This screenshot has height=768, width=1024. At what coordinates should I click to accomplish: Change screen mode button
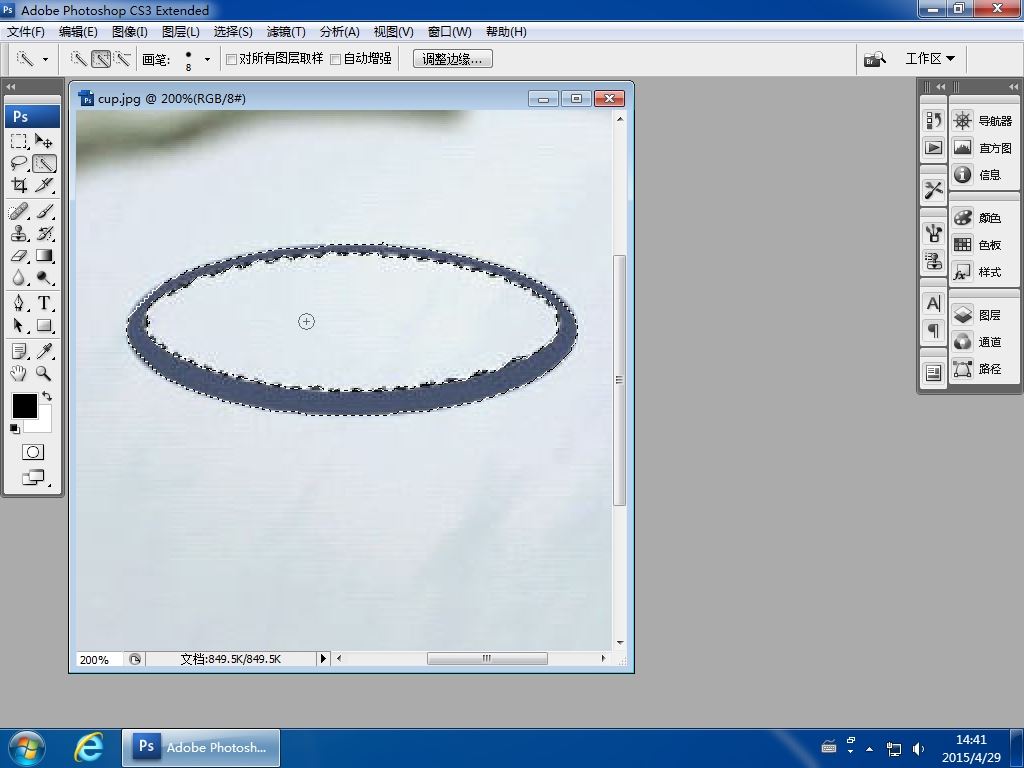(x=33, y=478)
